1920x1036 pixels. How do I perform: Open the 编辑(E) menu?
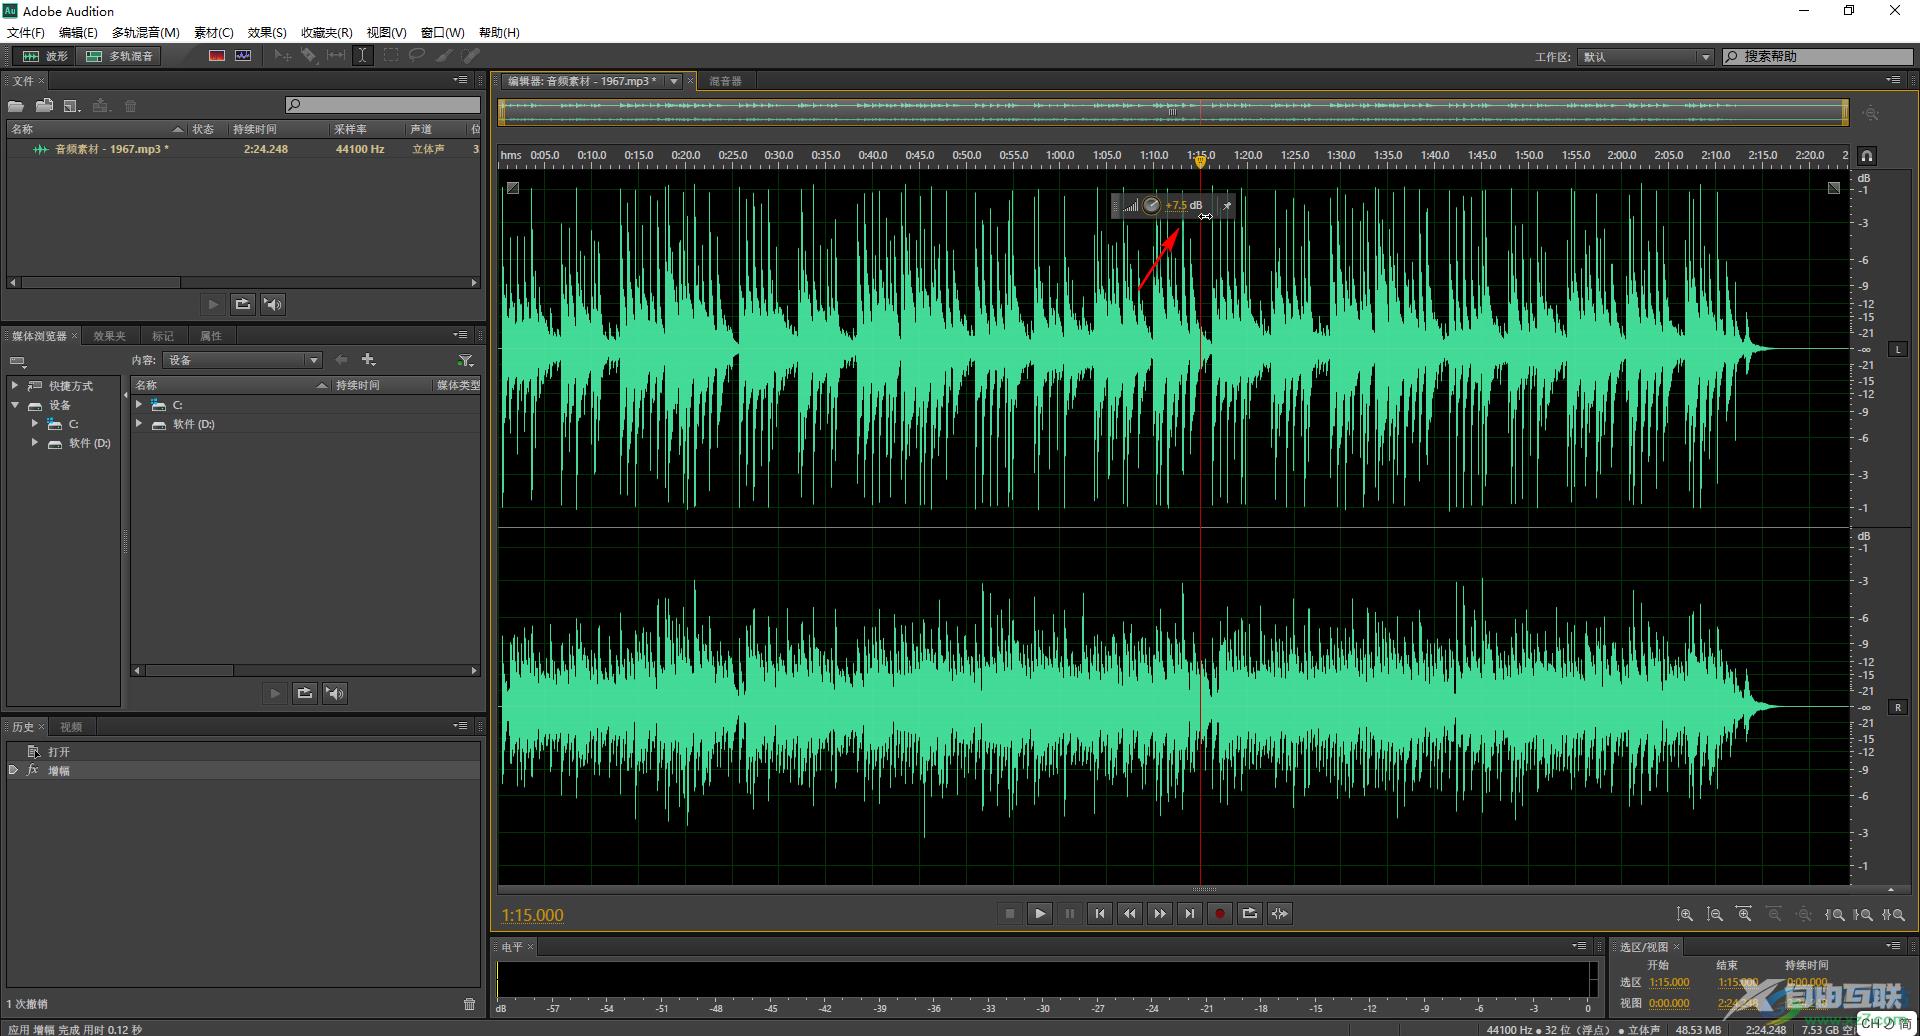pos(78,33)
